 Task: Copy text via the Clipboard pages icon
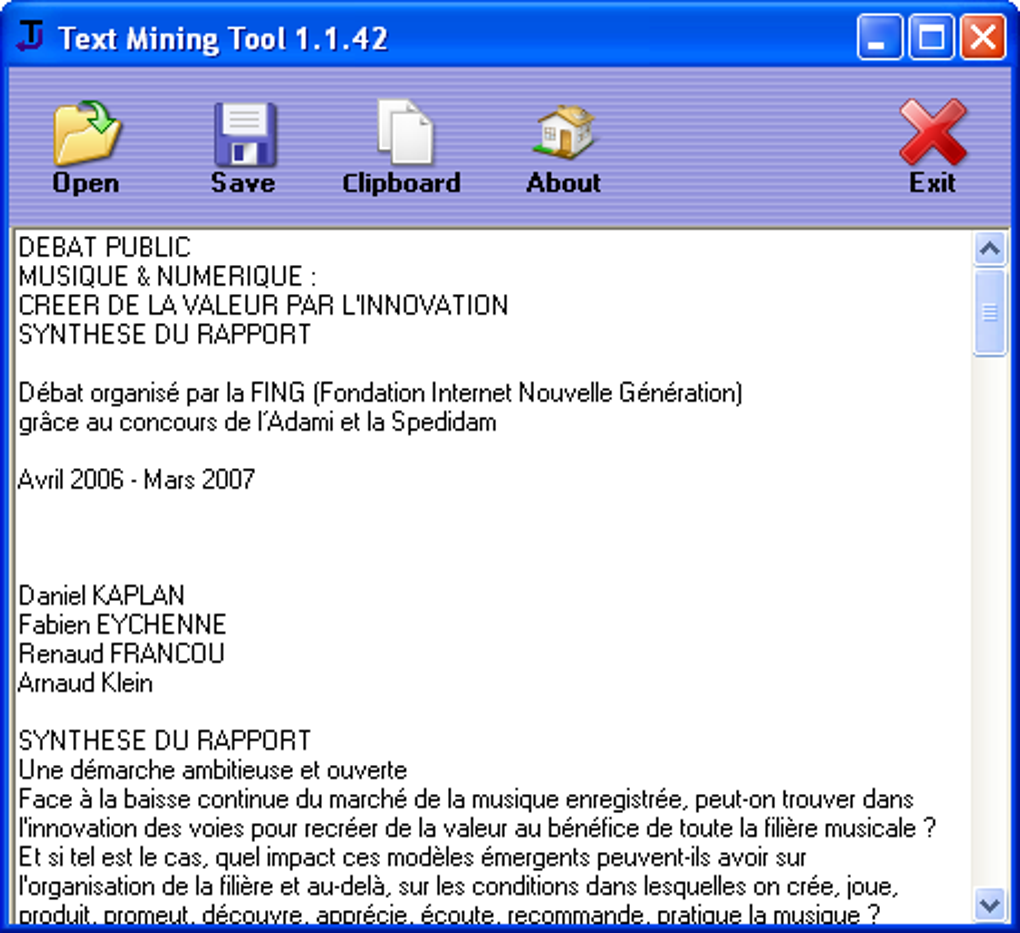pyautogui.click(x=401, y=130)
